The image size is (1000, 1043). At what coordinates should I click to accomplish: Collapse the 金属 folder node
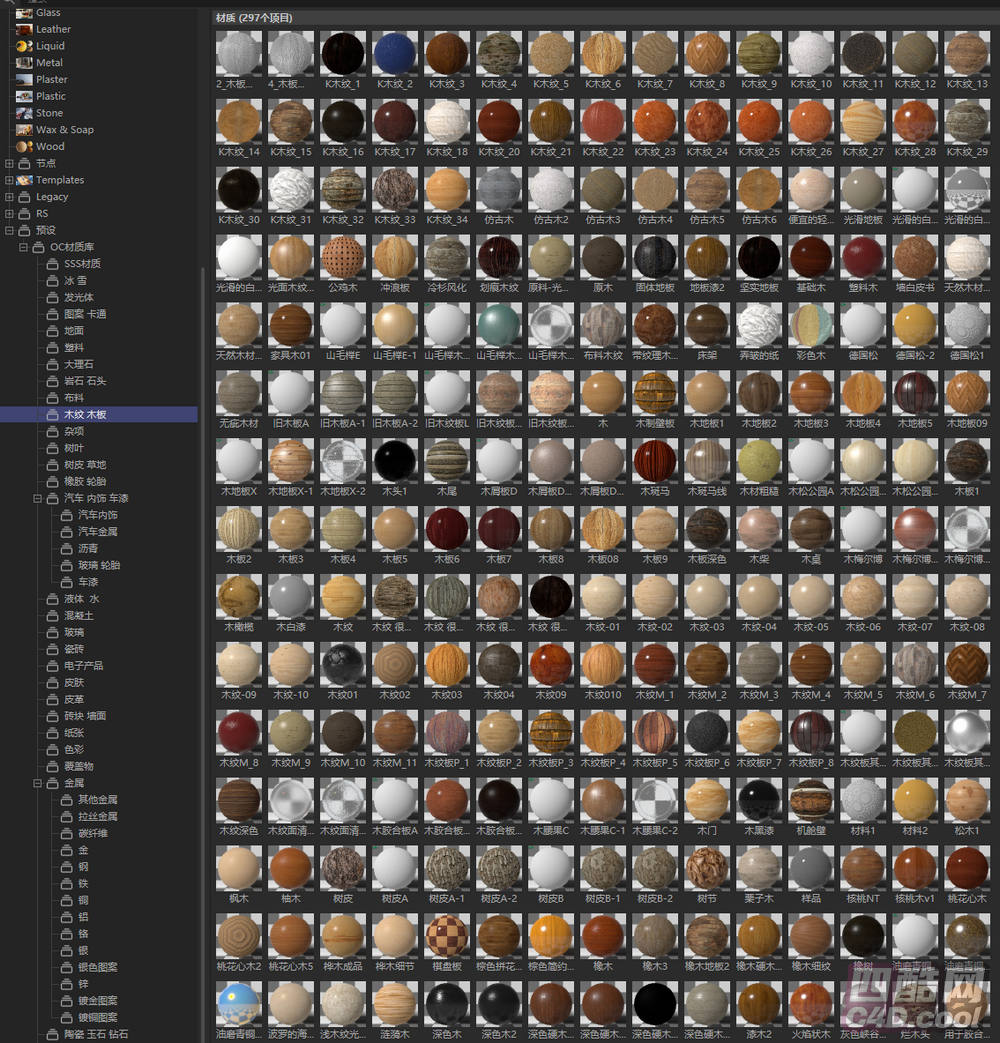coord(38,783)
